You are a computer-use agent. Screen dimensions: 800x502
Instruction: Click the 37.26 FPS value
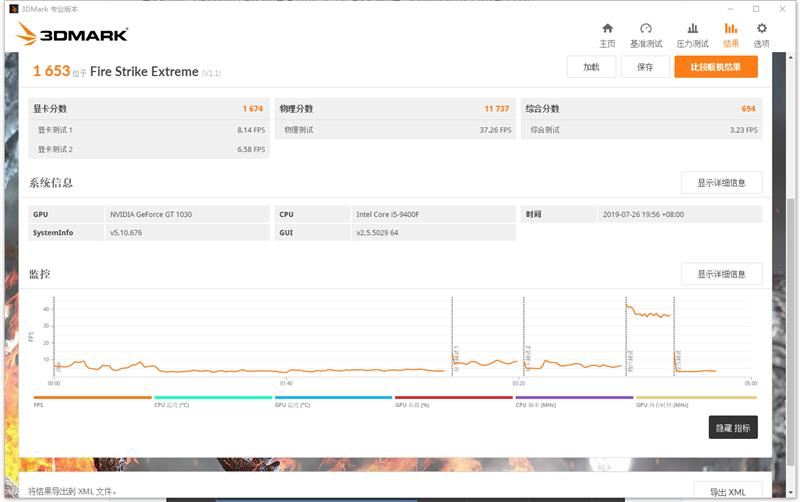(495, 130)
